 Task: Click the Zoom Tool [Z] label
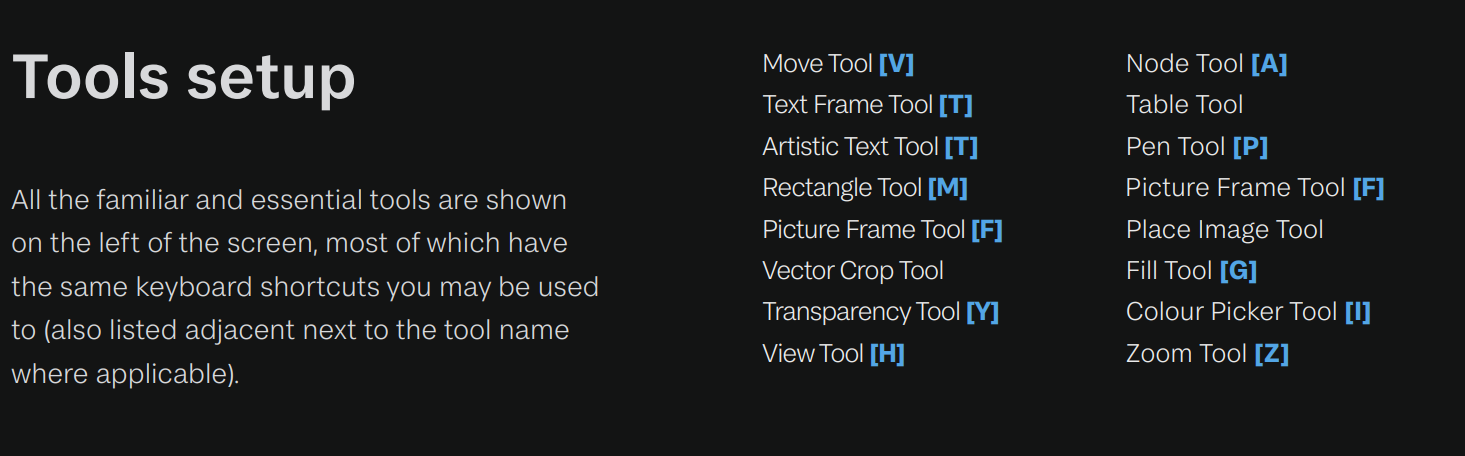(x=1207, y=354)
